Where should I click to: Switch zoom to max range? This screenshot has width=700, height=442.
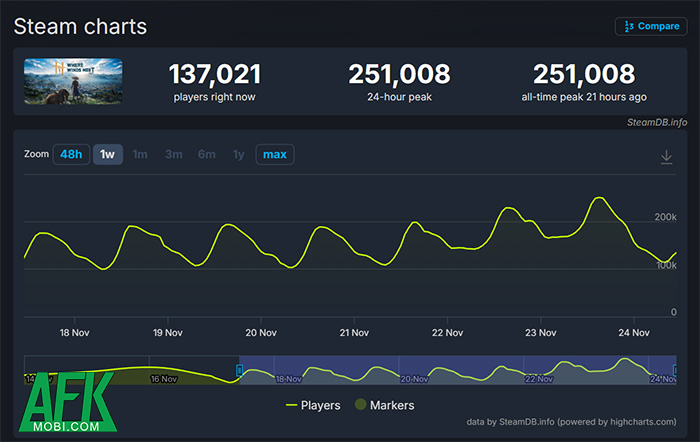click(x=275, y=154)
